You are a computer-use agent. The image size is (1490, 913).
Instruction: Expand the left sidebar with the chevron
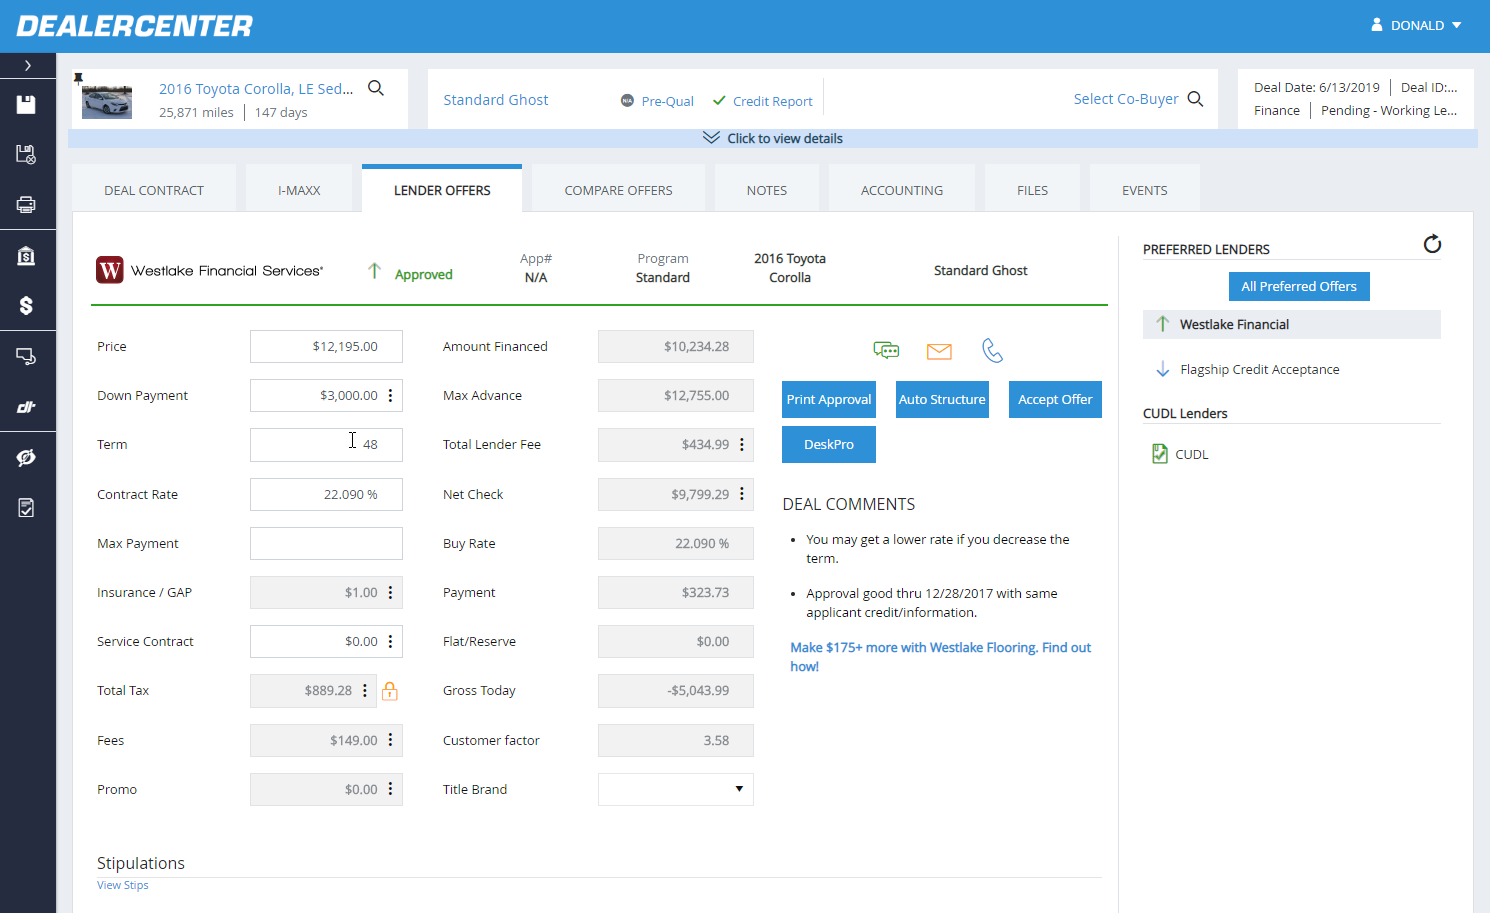(27, 65)
